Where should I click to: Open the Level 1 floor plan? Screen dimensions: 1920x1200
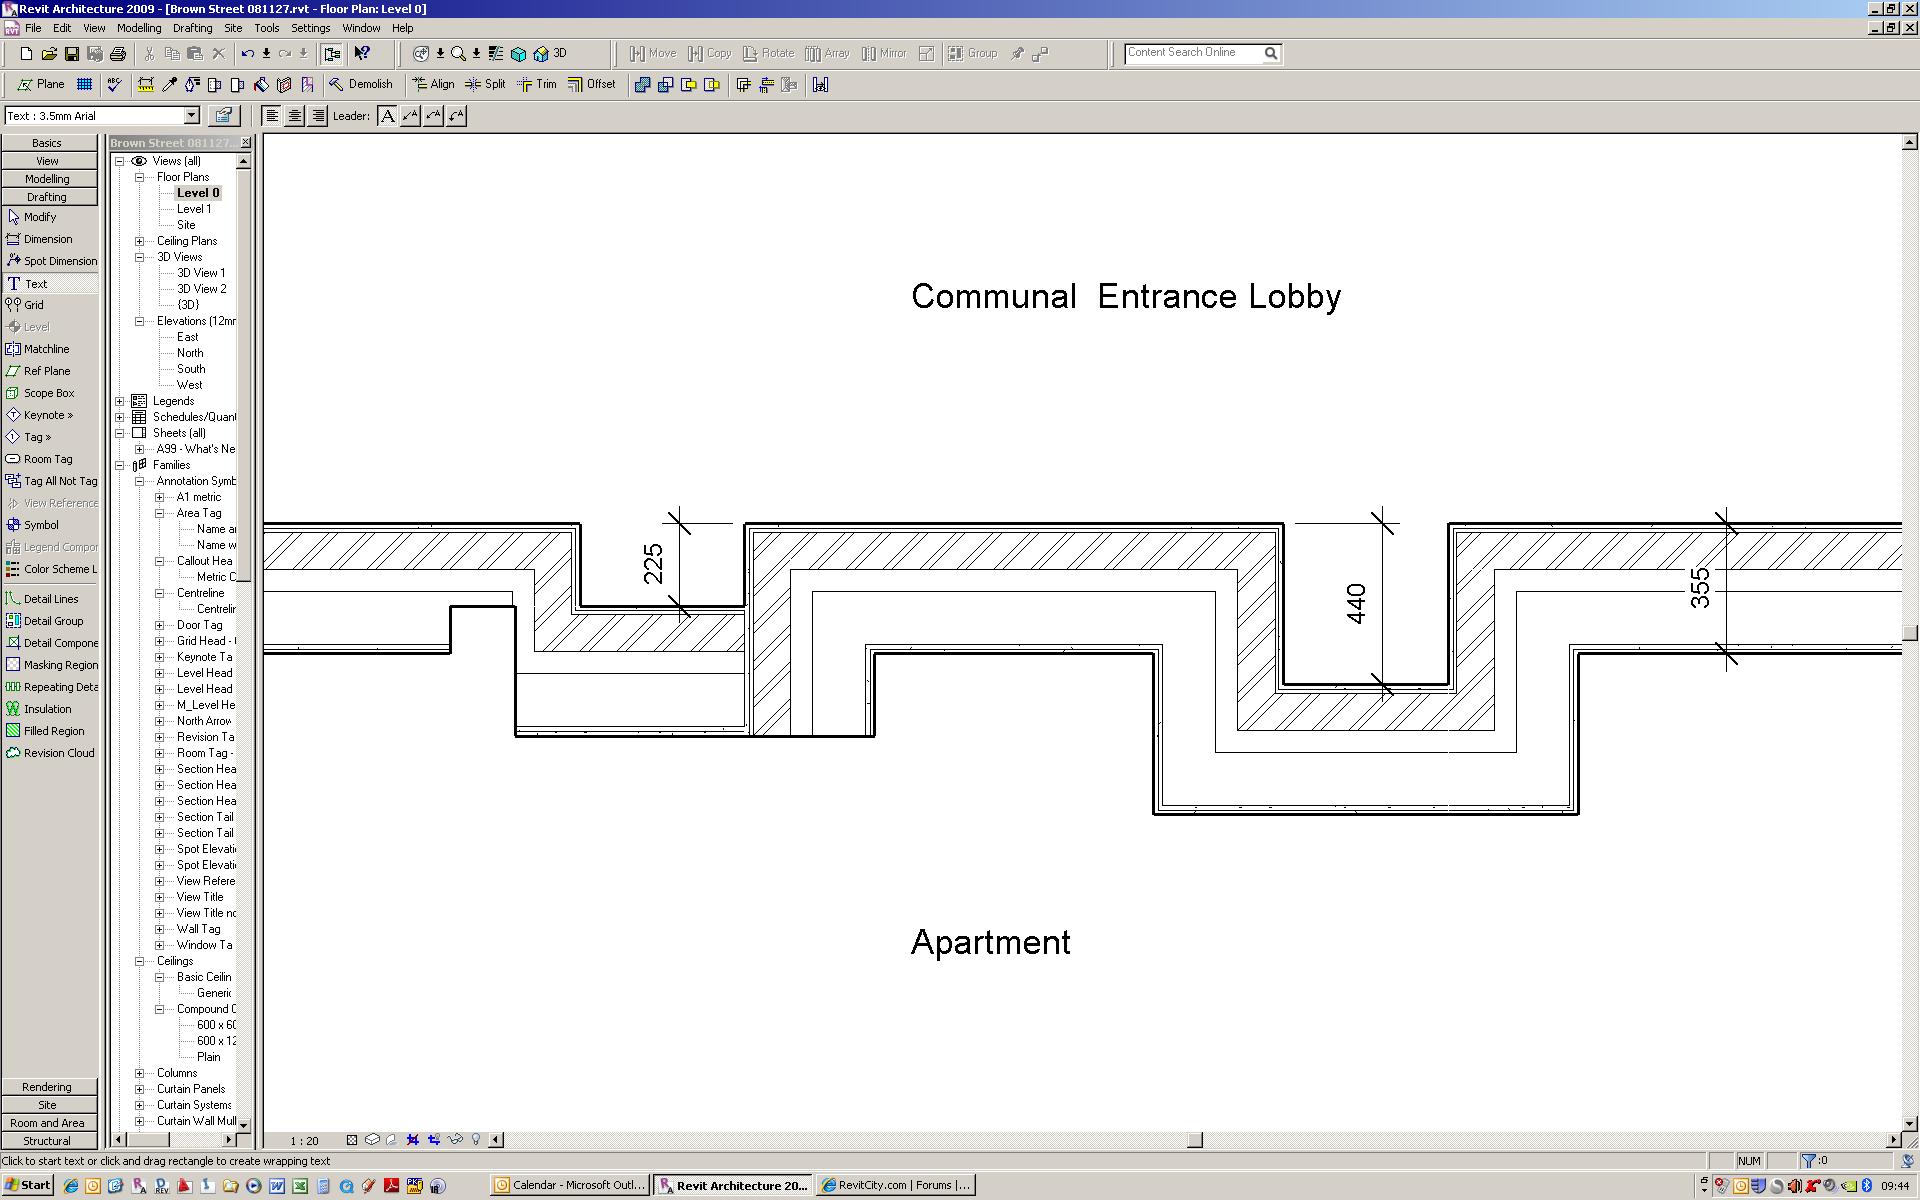coord(194,209)
